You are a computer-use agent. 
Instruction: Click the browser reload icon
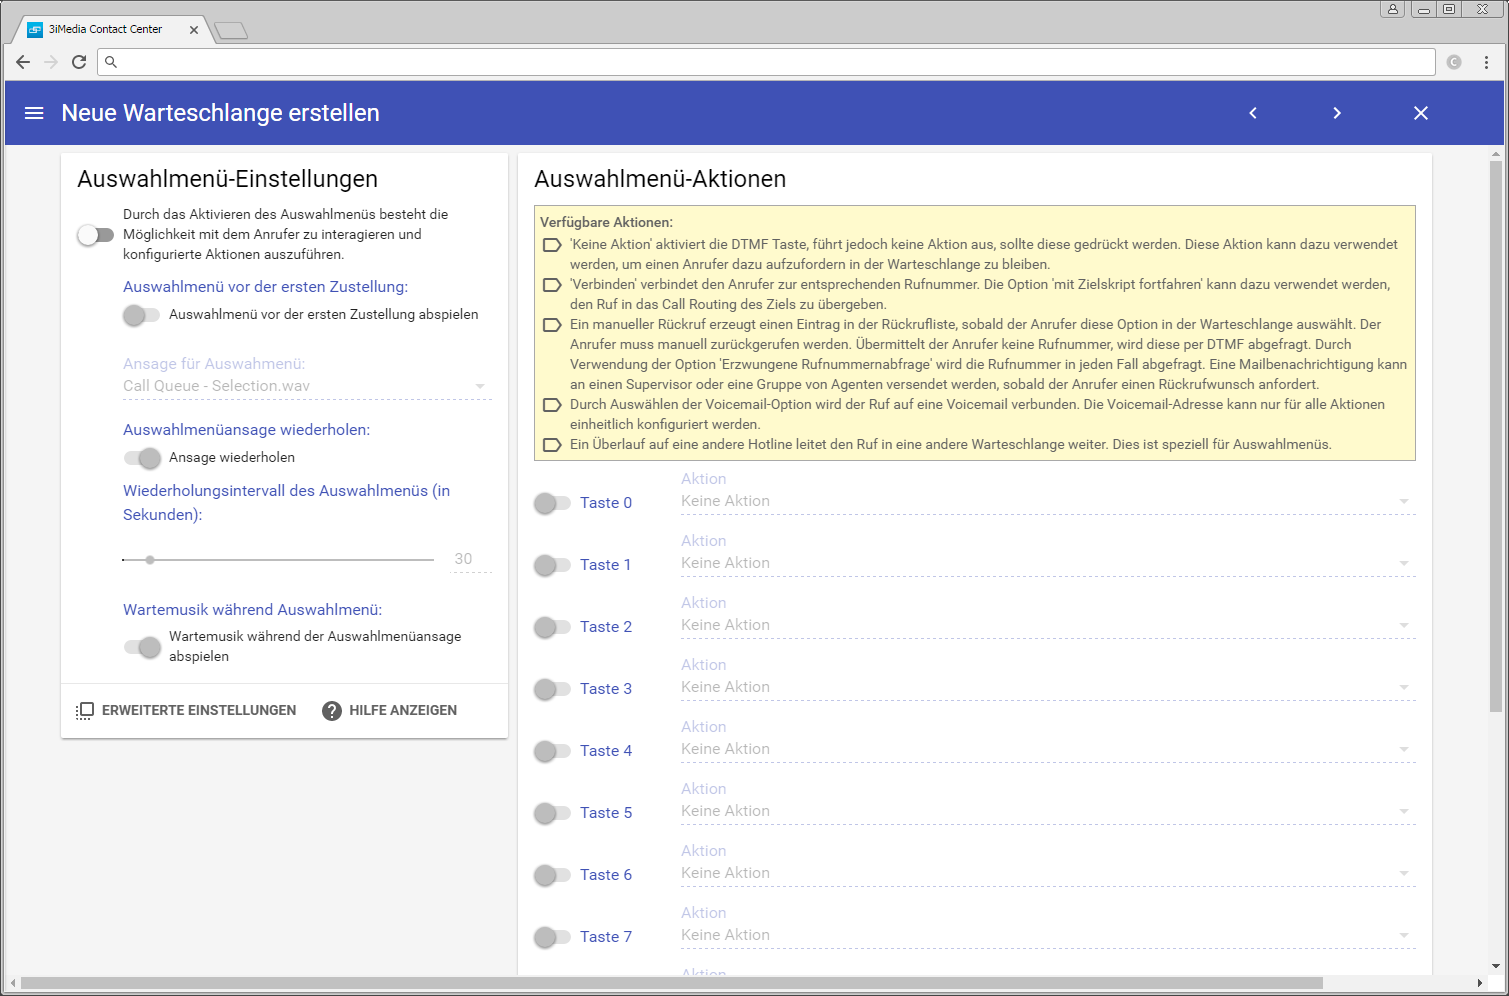79,62
